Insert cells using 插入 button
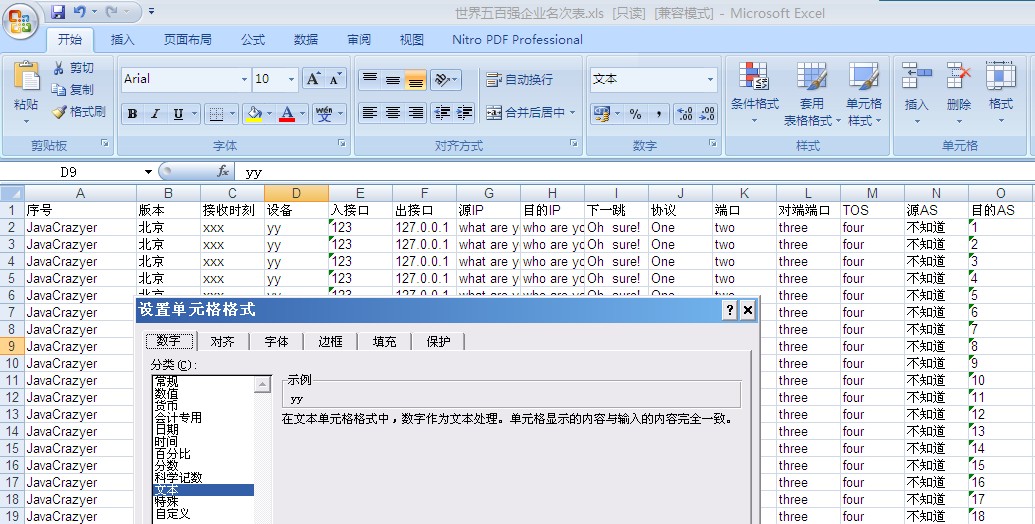Viewport: 1035px width, 524px height. 916,93
